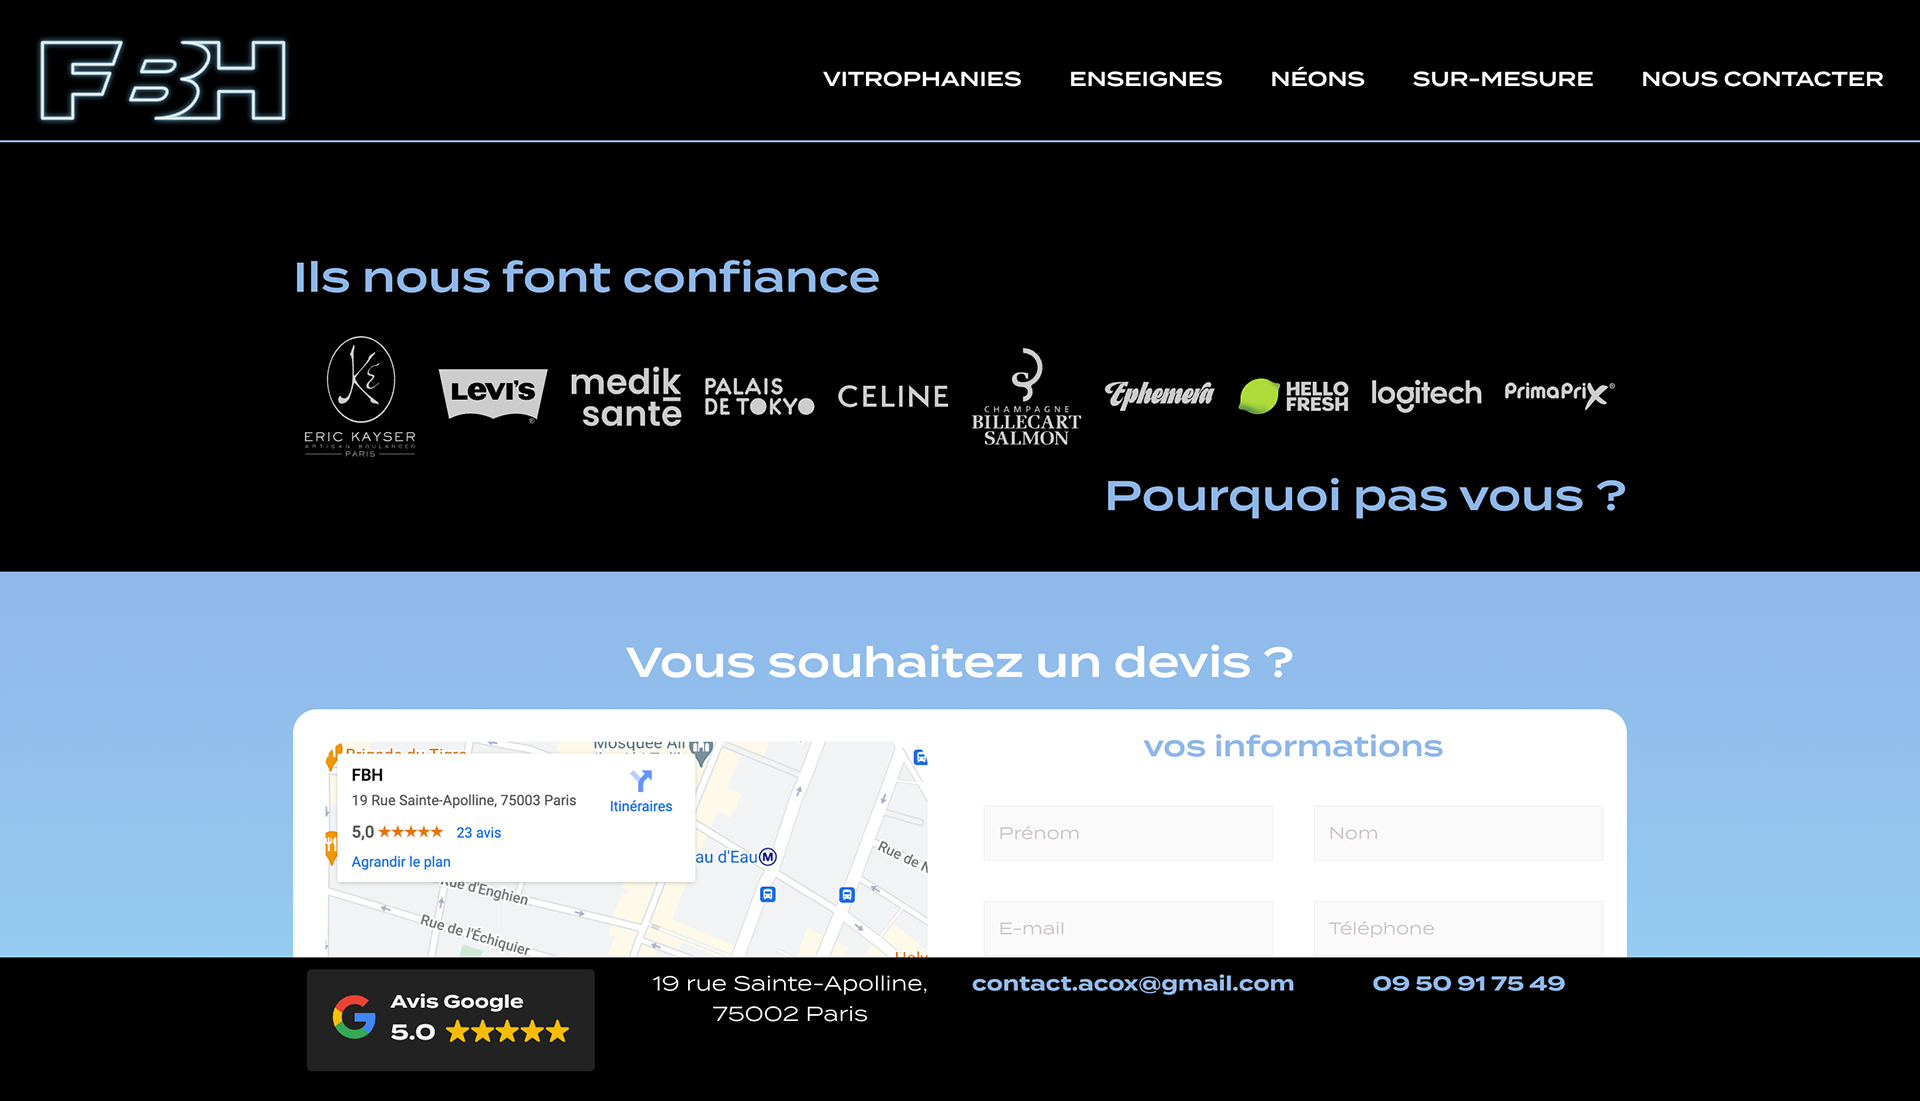Image resolution: width=1920 pixels, height=1101 pixels.
Task: Focus the Téléphone input field
Action: (1458, 928)
